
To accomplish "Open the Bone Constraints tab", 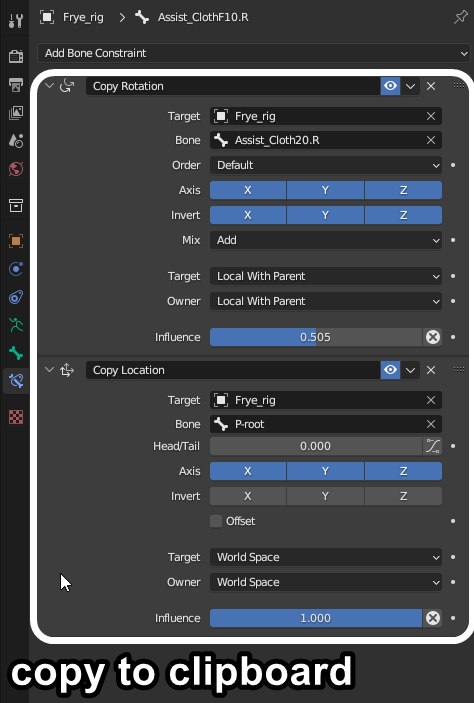I will click(x=16, y=381).
